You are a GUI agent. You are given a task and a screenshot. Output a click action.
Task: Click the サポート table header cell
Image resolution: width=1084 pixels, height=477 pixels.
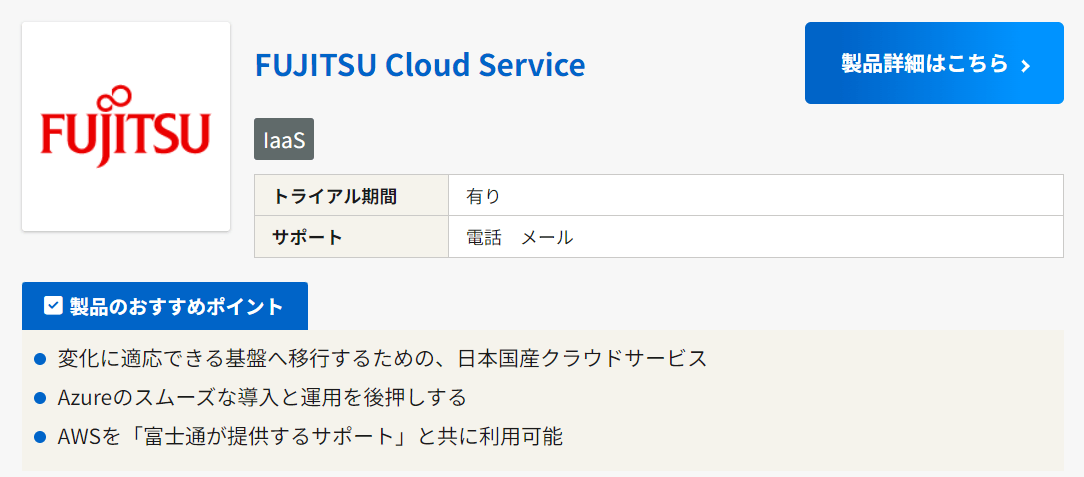351,236
